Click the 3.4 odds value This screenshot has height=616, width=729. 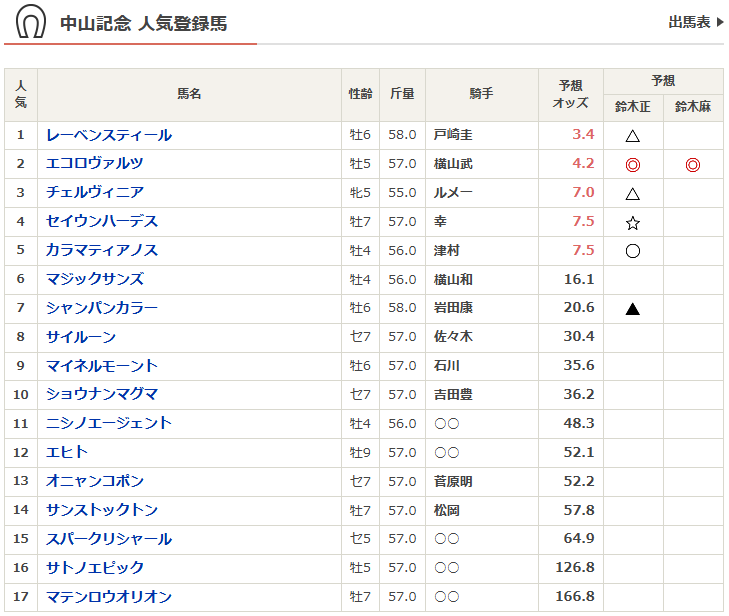tap(583, 135)
